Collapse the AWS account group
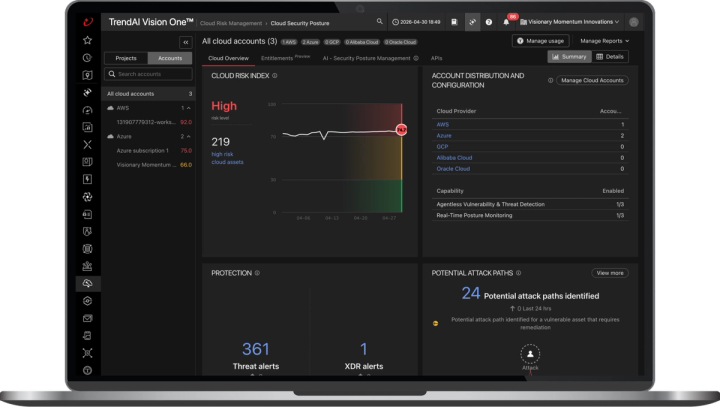Image resolution: width=720 pixels, height=407 pixels. [188, 108]
